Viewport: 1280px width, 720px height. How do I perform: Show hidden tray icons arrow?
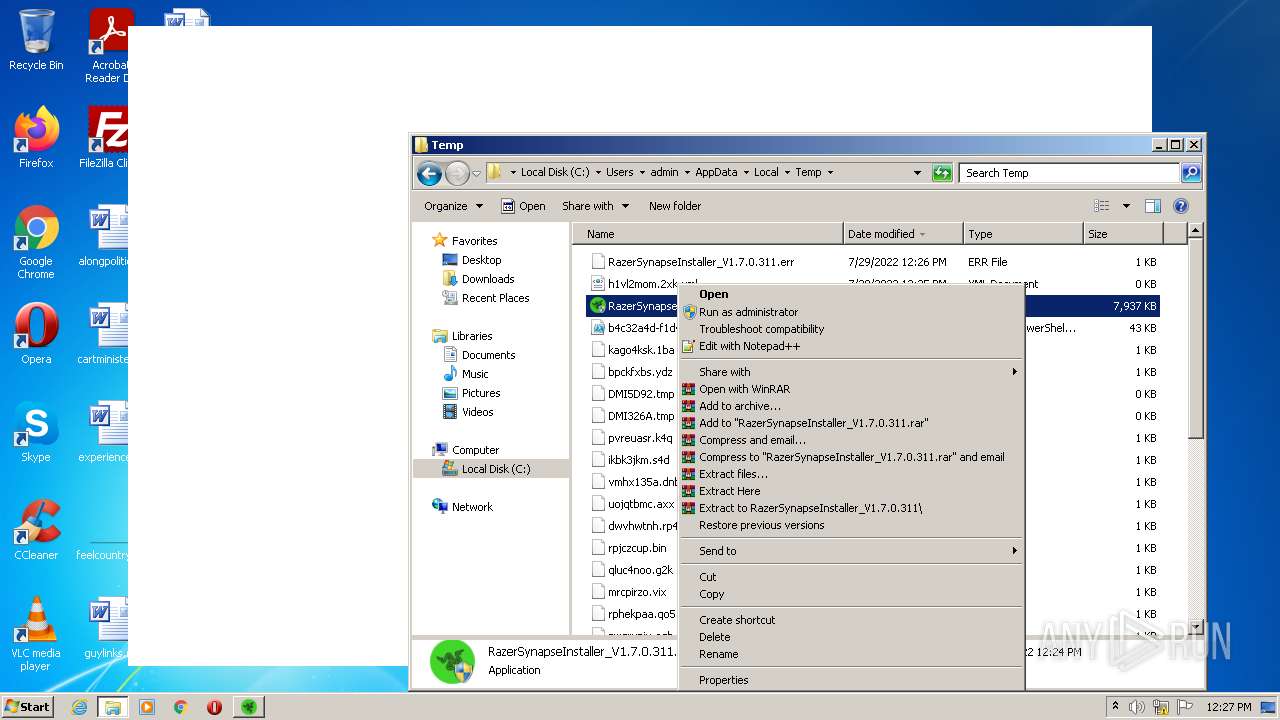point(1115,707)
